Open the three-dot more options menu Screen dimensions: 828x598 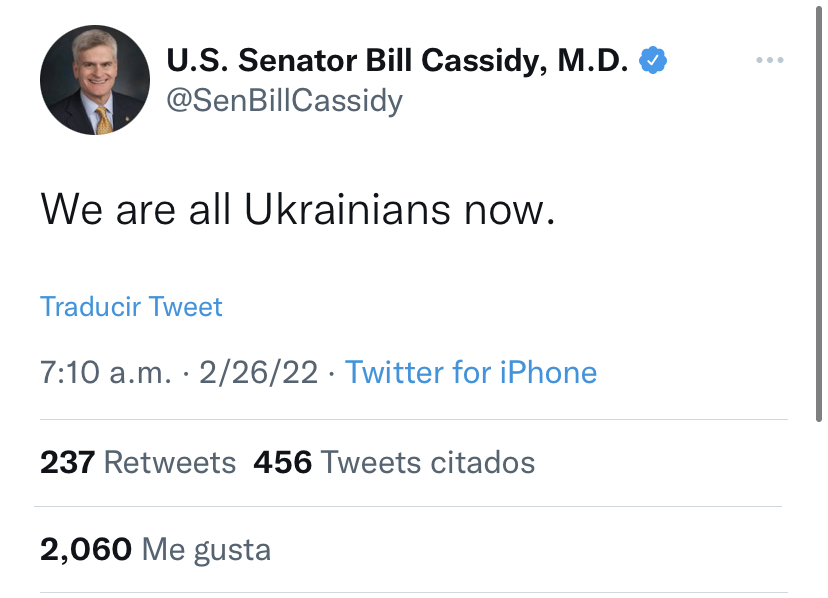click(x=769, y=61)
